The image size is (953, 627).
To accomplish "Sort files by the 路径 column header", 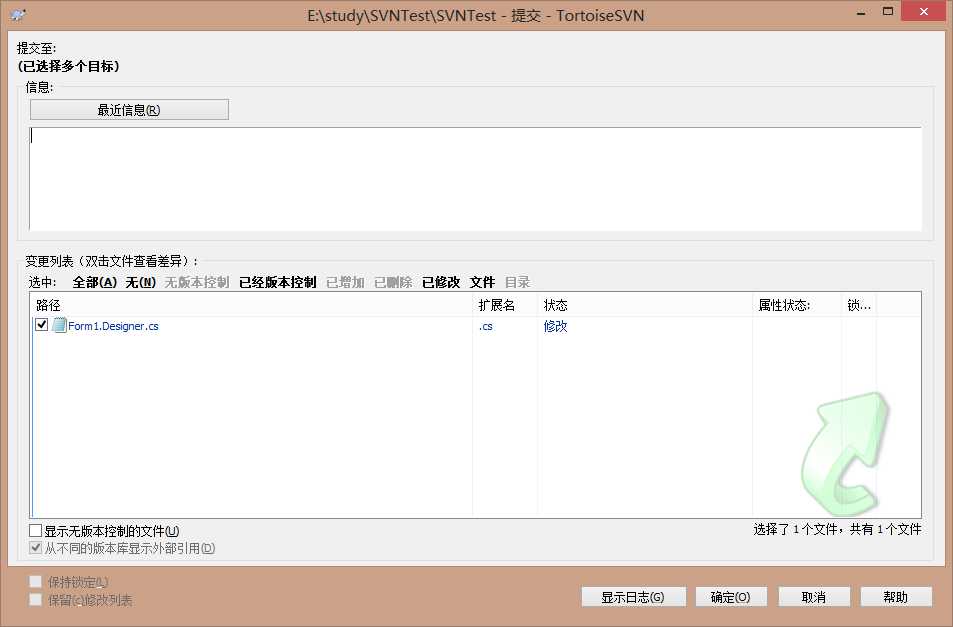I will [46, 304].
